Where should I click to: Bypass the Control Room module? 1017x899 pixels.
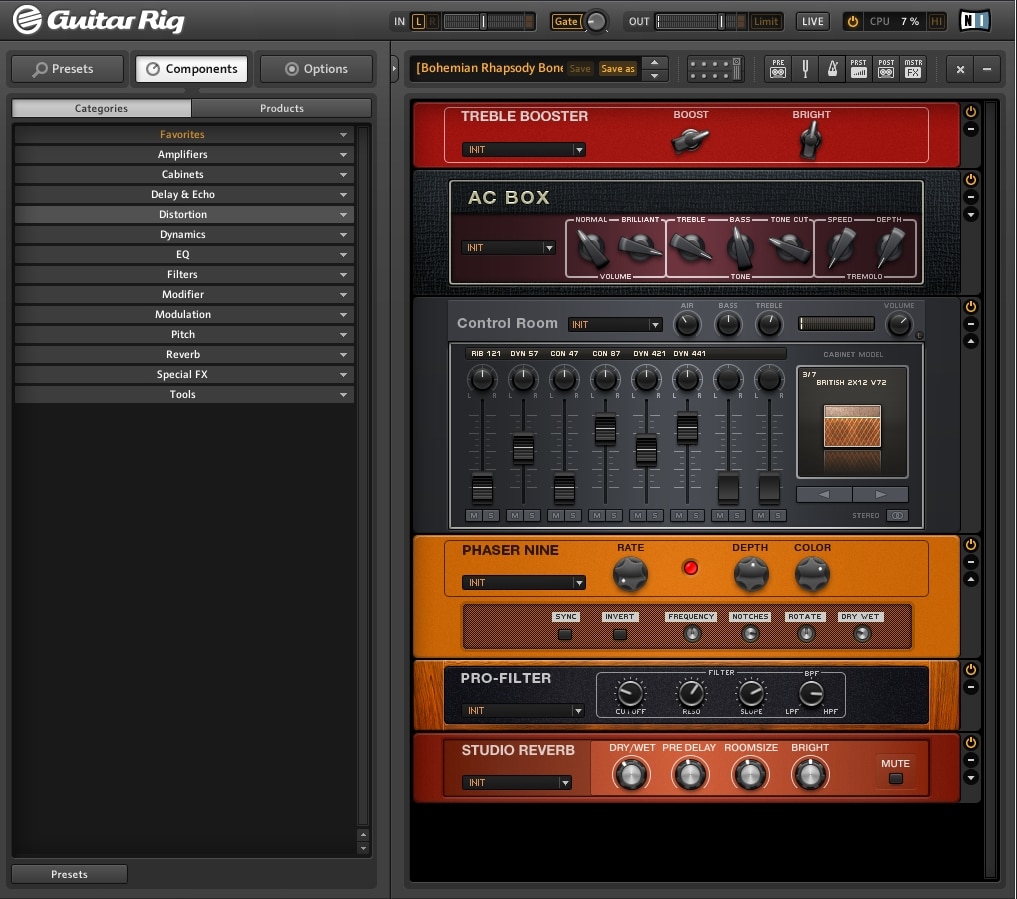coord(970,306)
